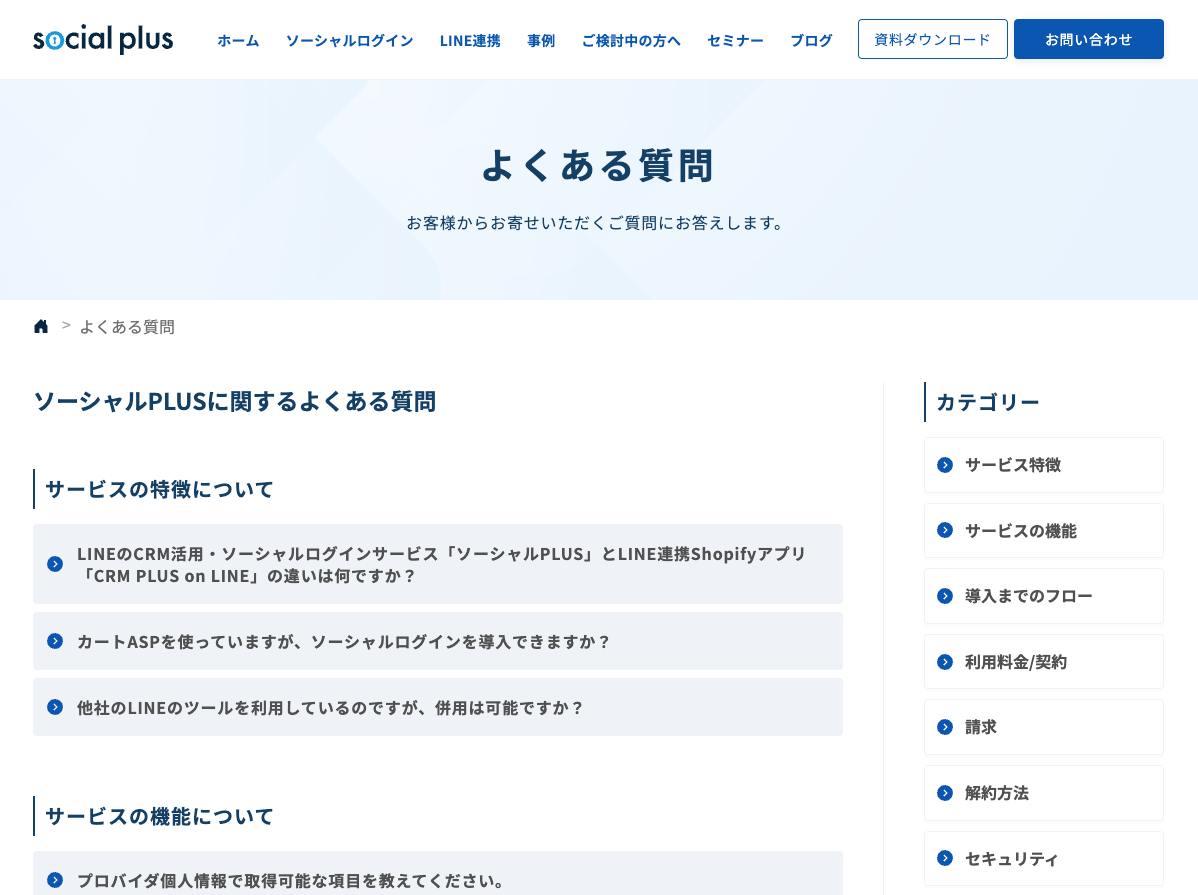Open the ソーシャルログイン menu item
1198x895 pixels.
point(349,41)
